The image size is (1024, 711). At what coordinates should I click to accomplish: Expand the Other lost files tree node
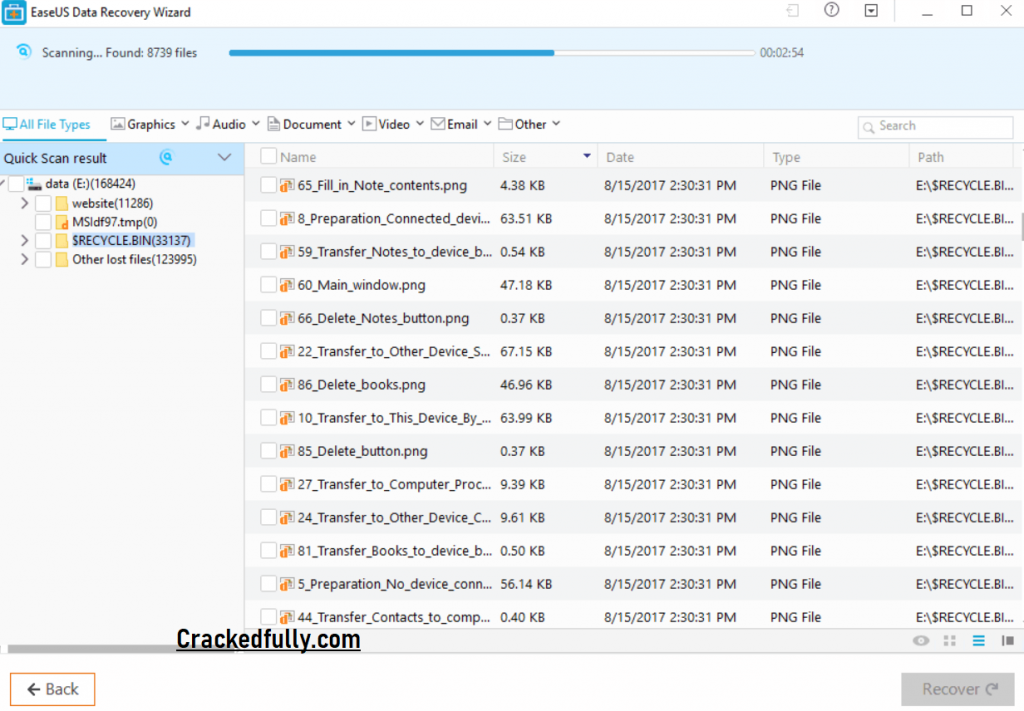point(24,259)
